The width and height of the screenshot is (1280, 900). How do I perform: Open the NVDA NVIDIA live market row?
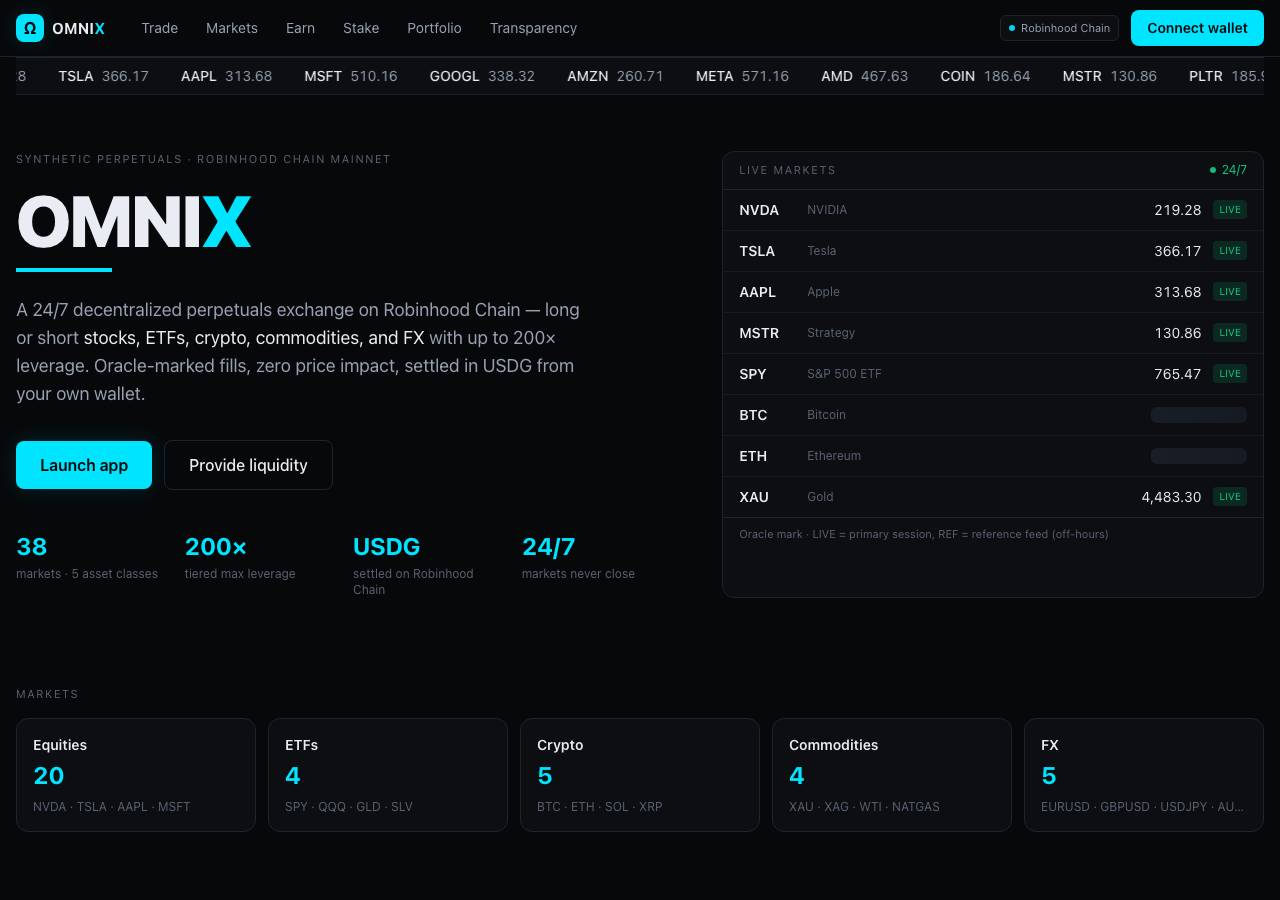[x=993, y=210]
